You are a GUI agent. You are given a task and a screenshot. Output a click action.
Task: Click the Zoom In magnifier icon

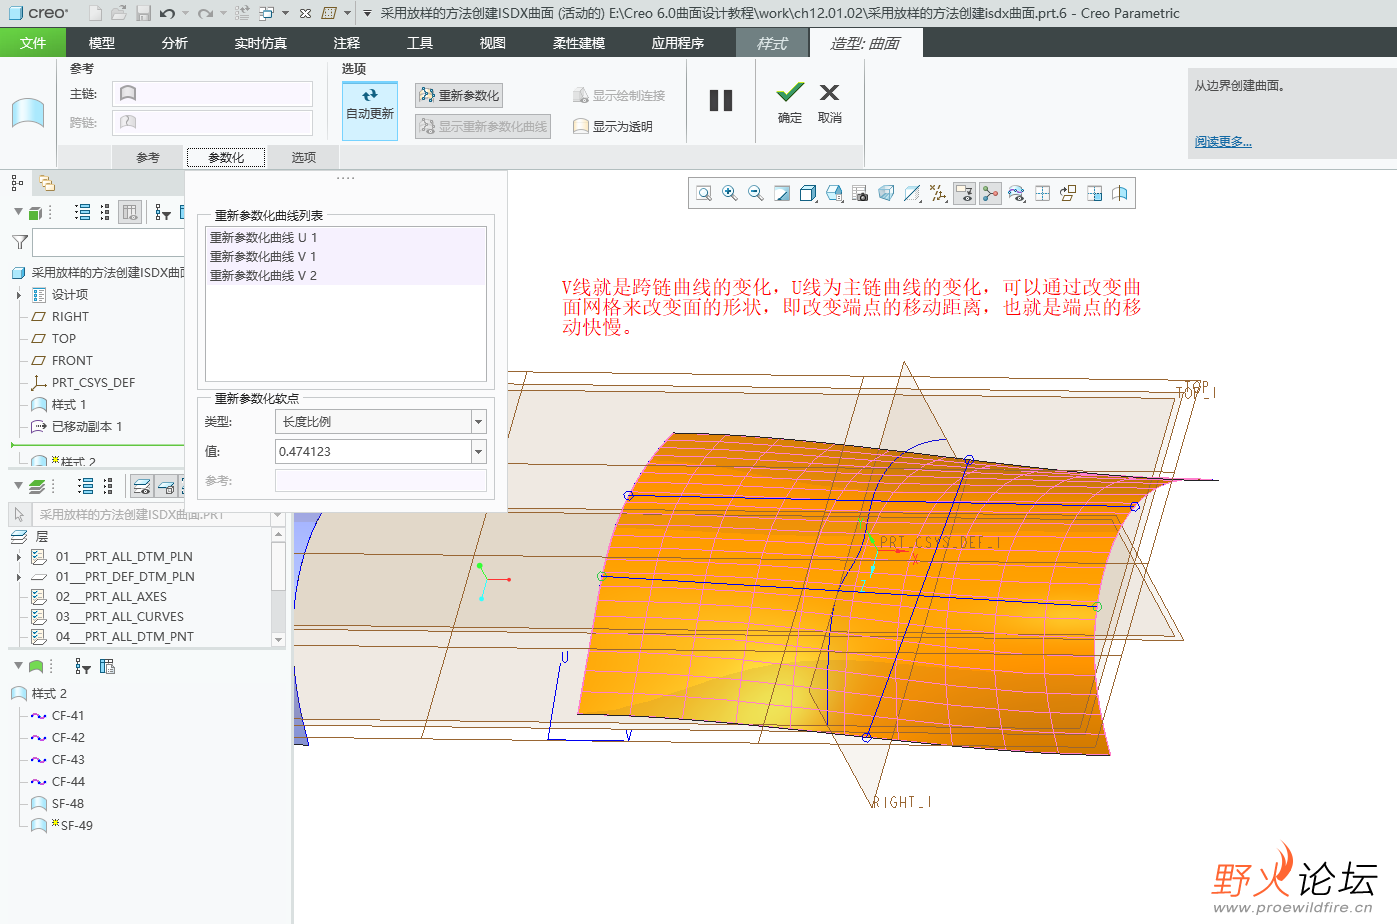tap(730, 194)
